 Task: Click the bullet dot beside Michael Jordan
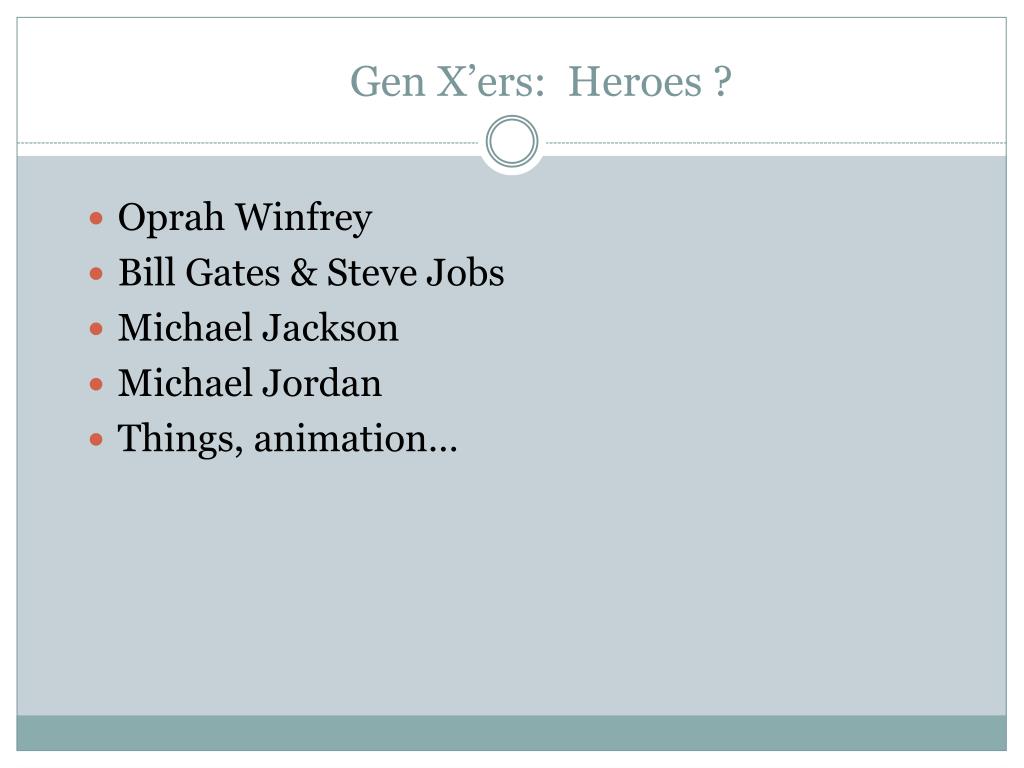[96, 383]
